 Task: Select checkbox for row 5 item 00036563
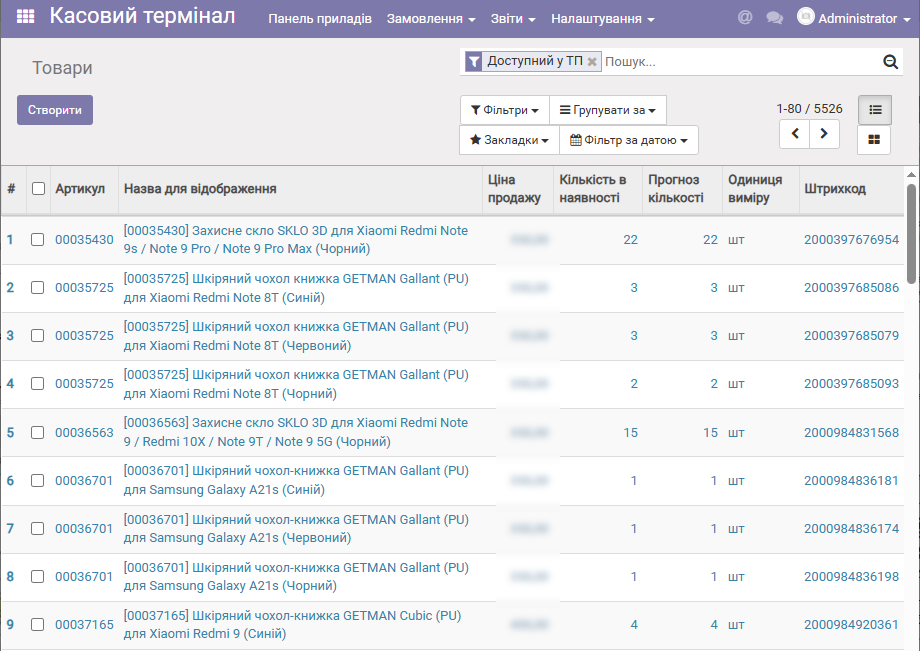[38, 433]
